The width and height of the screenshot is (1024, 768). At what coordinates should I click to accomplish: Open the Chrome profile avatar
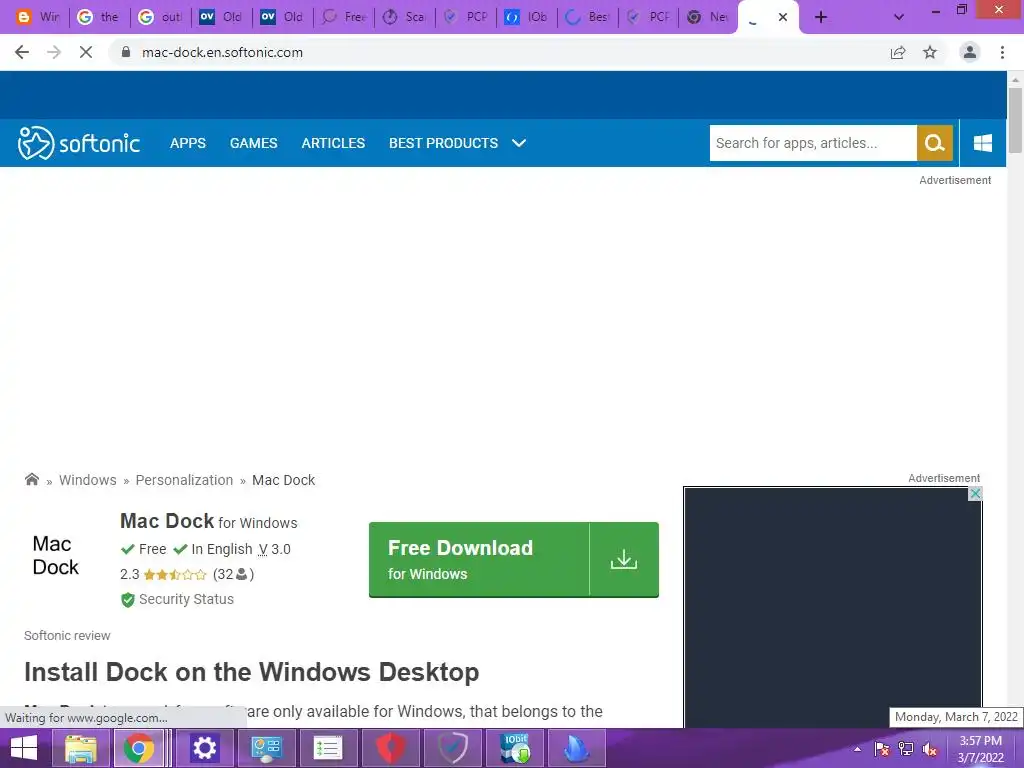[x=970, y=52]
